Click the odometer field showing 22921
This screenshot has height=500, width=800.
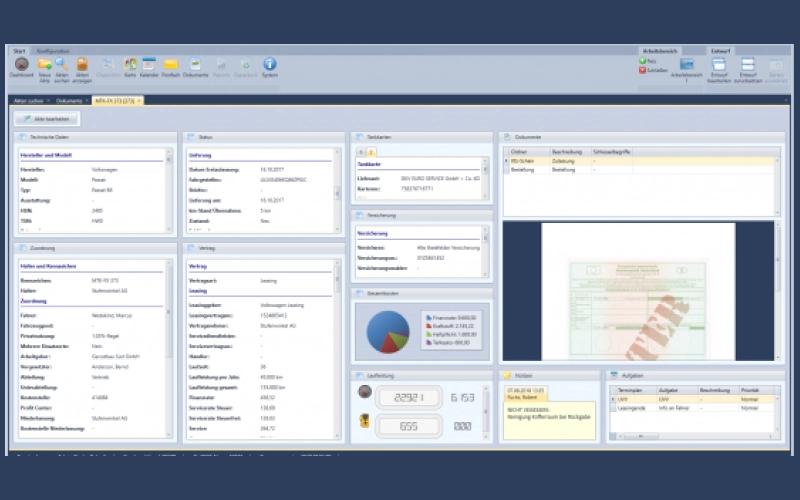coord(409,397)
